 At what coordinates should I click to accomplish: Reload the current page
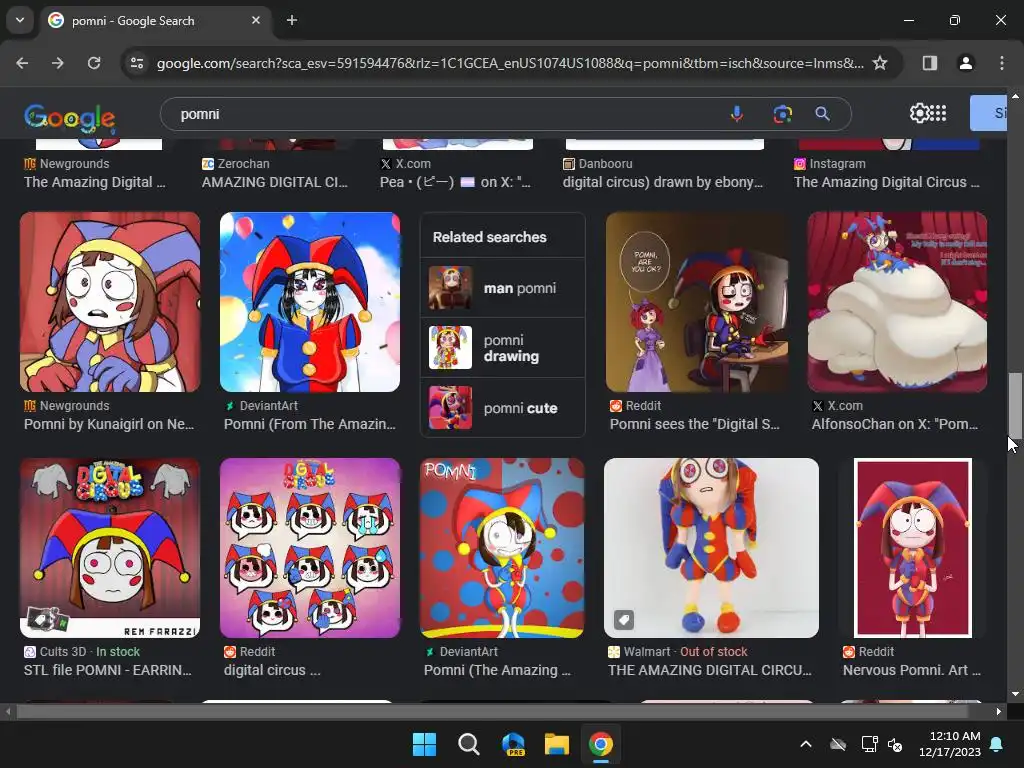click(94, 63)
